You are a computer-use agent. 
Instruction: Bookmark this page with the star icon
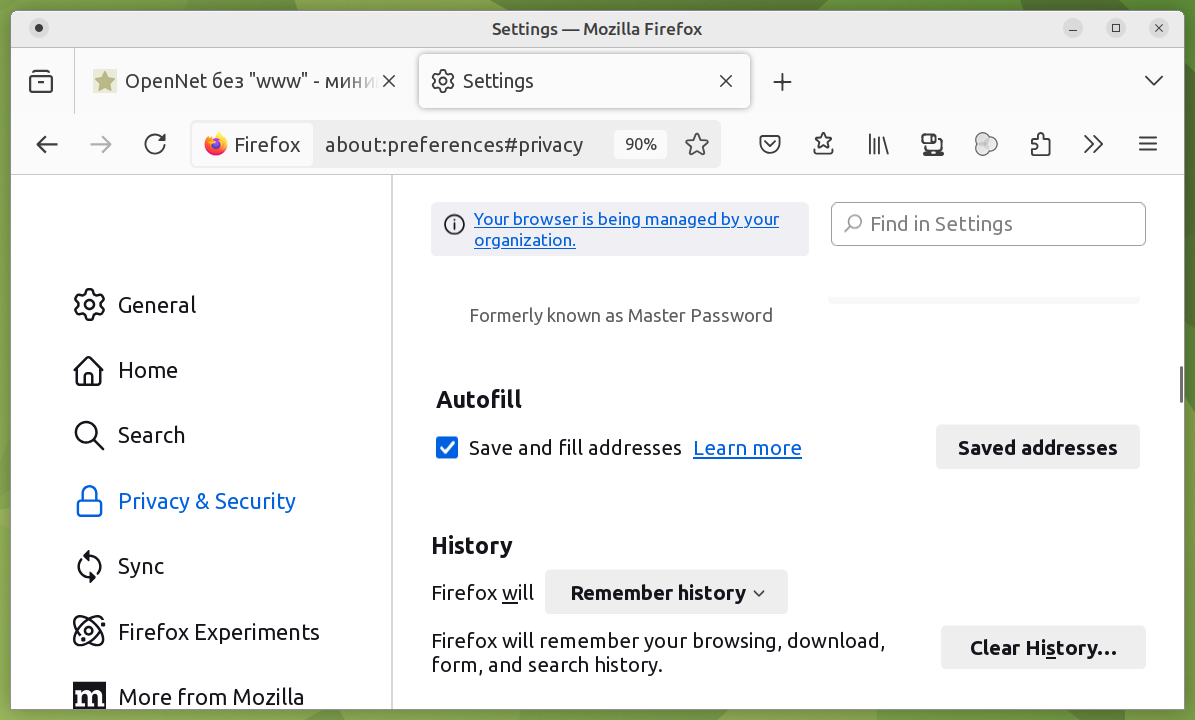pos(697,145)
